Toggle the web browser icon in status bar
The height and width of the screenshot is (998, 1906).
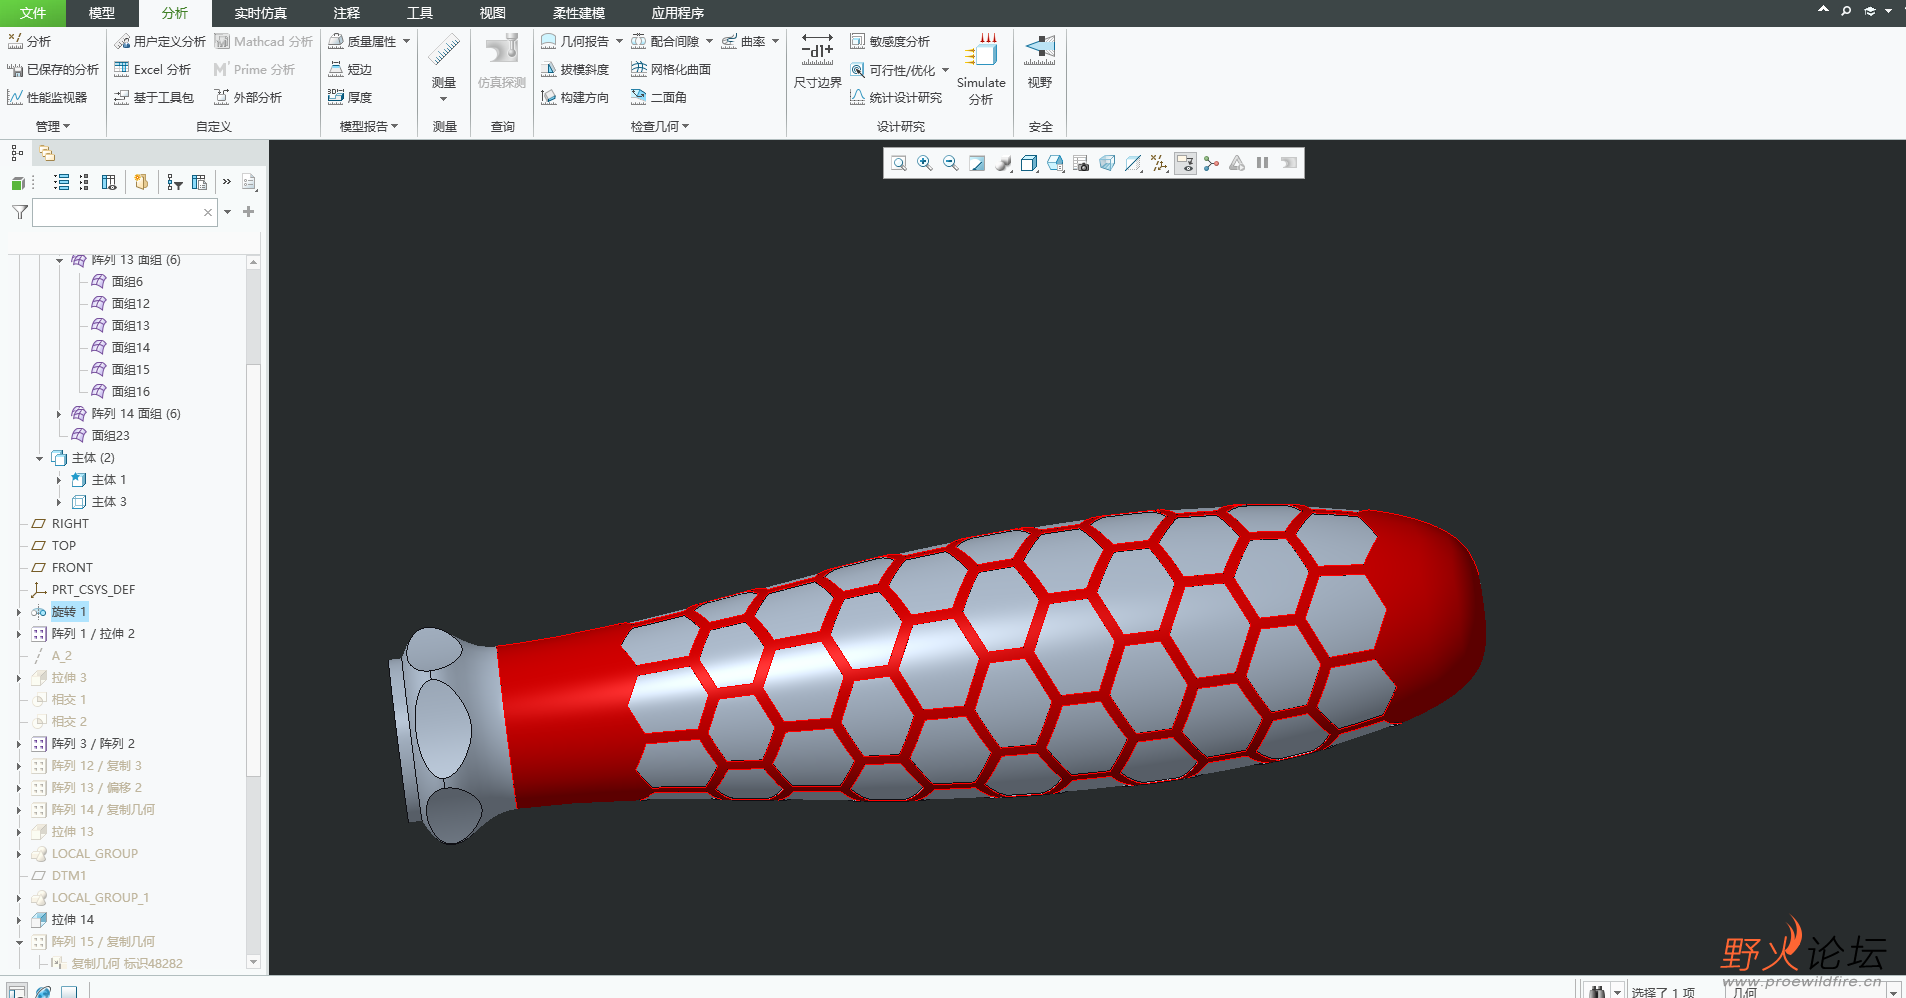[43, 992]
